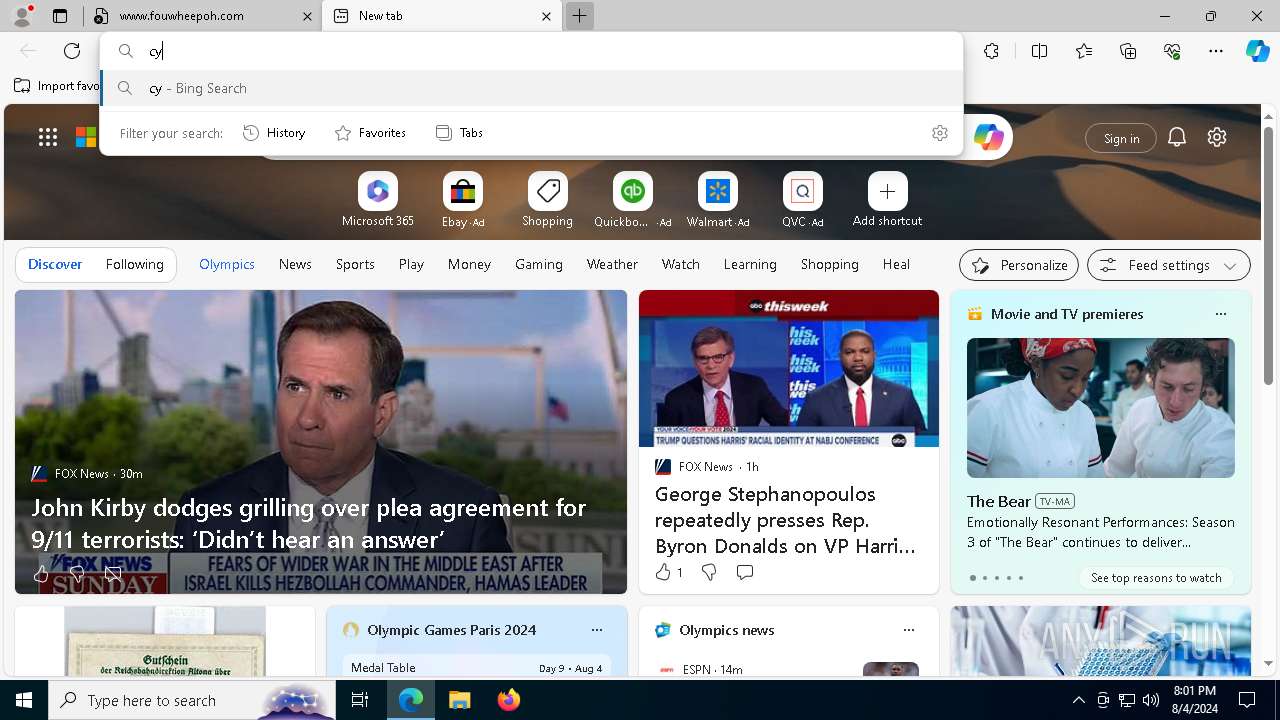
Task: Open the Collections toolbar icon
Action: [x=1128, y=51]
